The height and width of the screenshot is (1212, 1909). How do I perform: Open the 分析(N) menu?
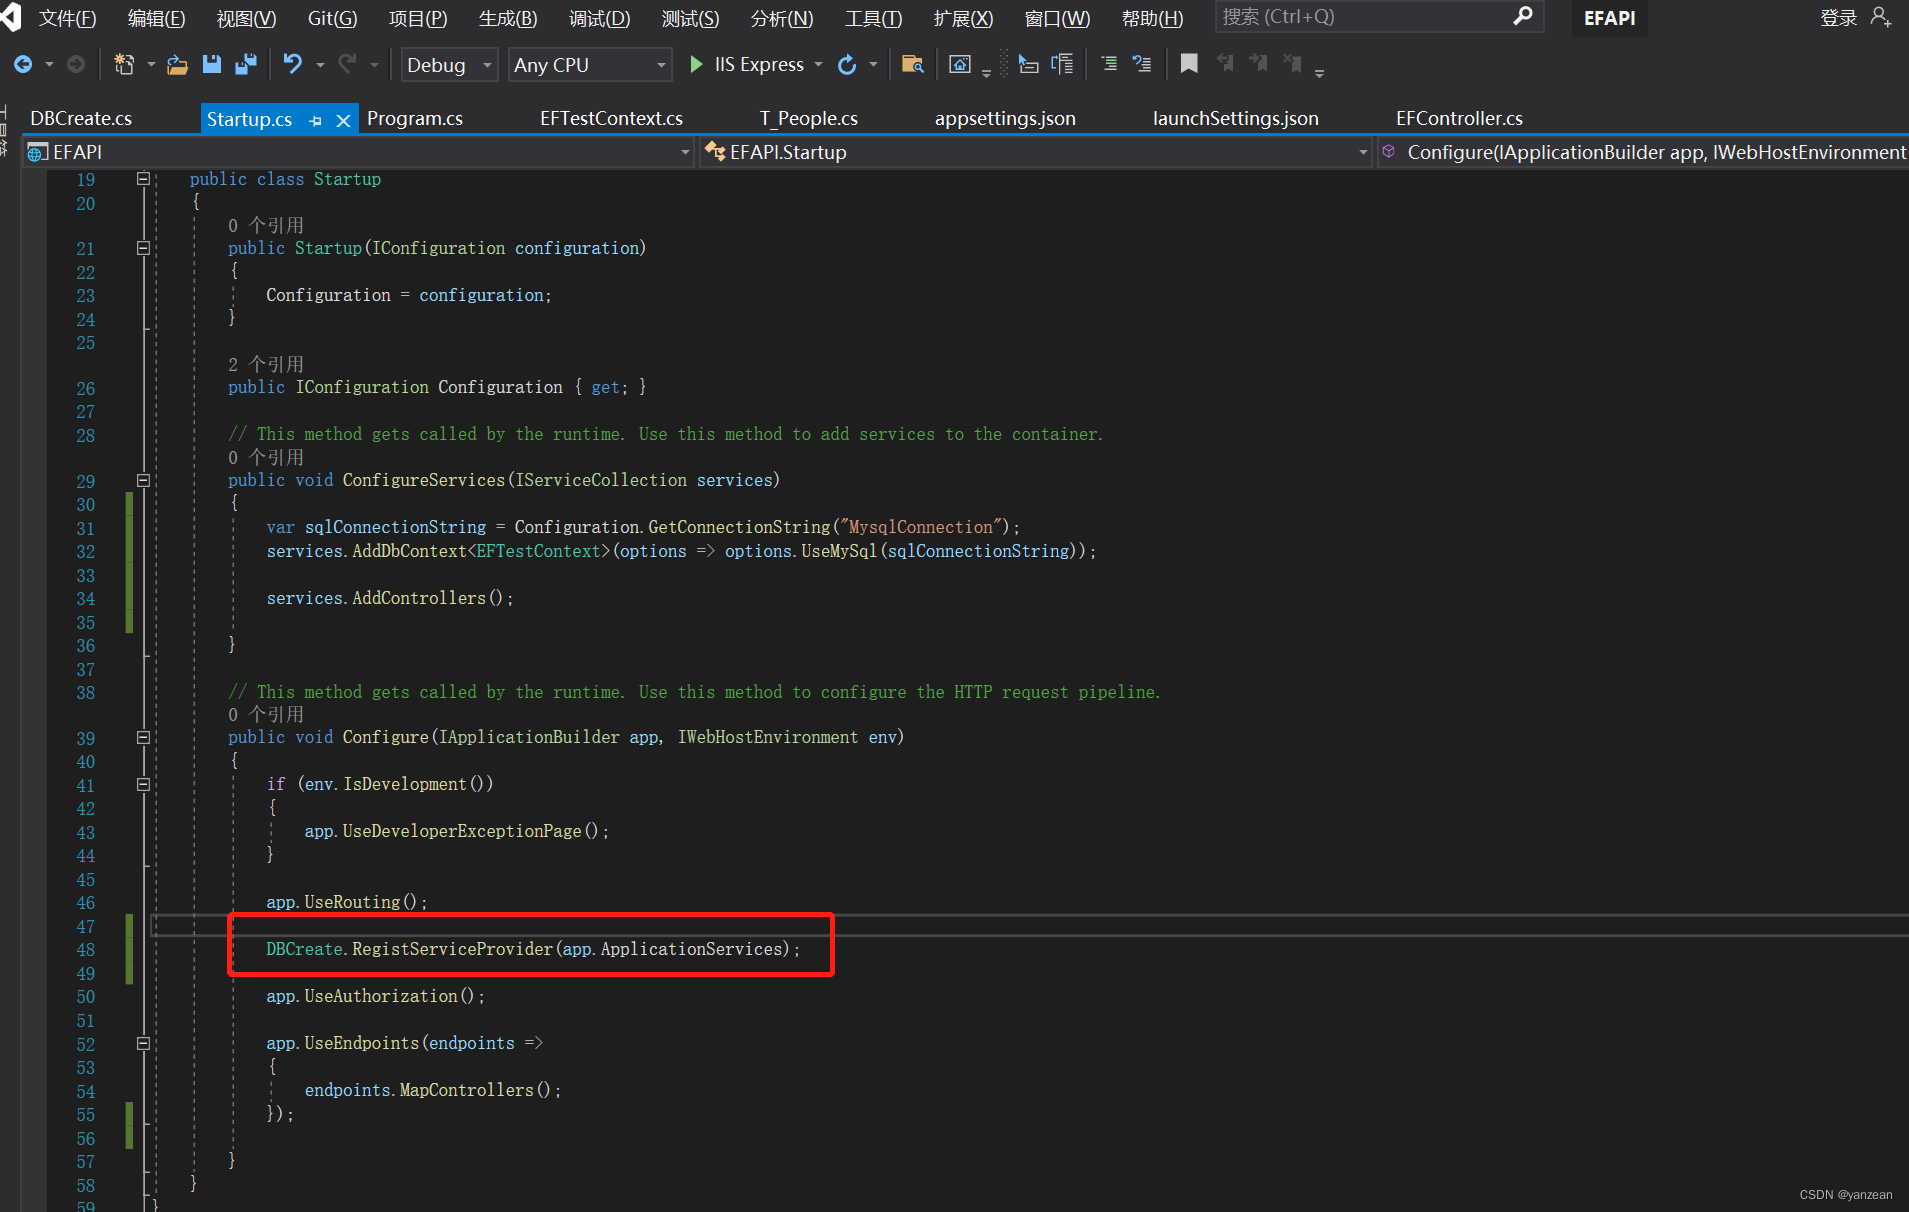point(782,18)
